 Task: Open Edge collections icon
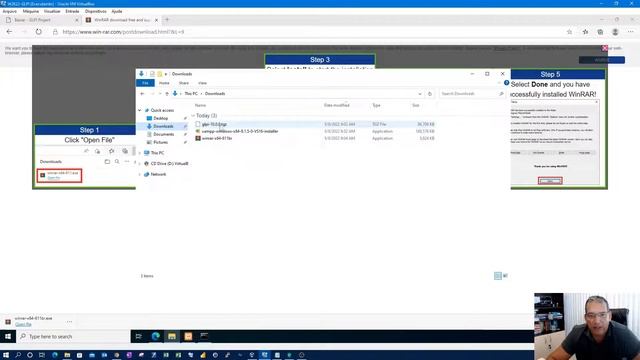[600, 32]
